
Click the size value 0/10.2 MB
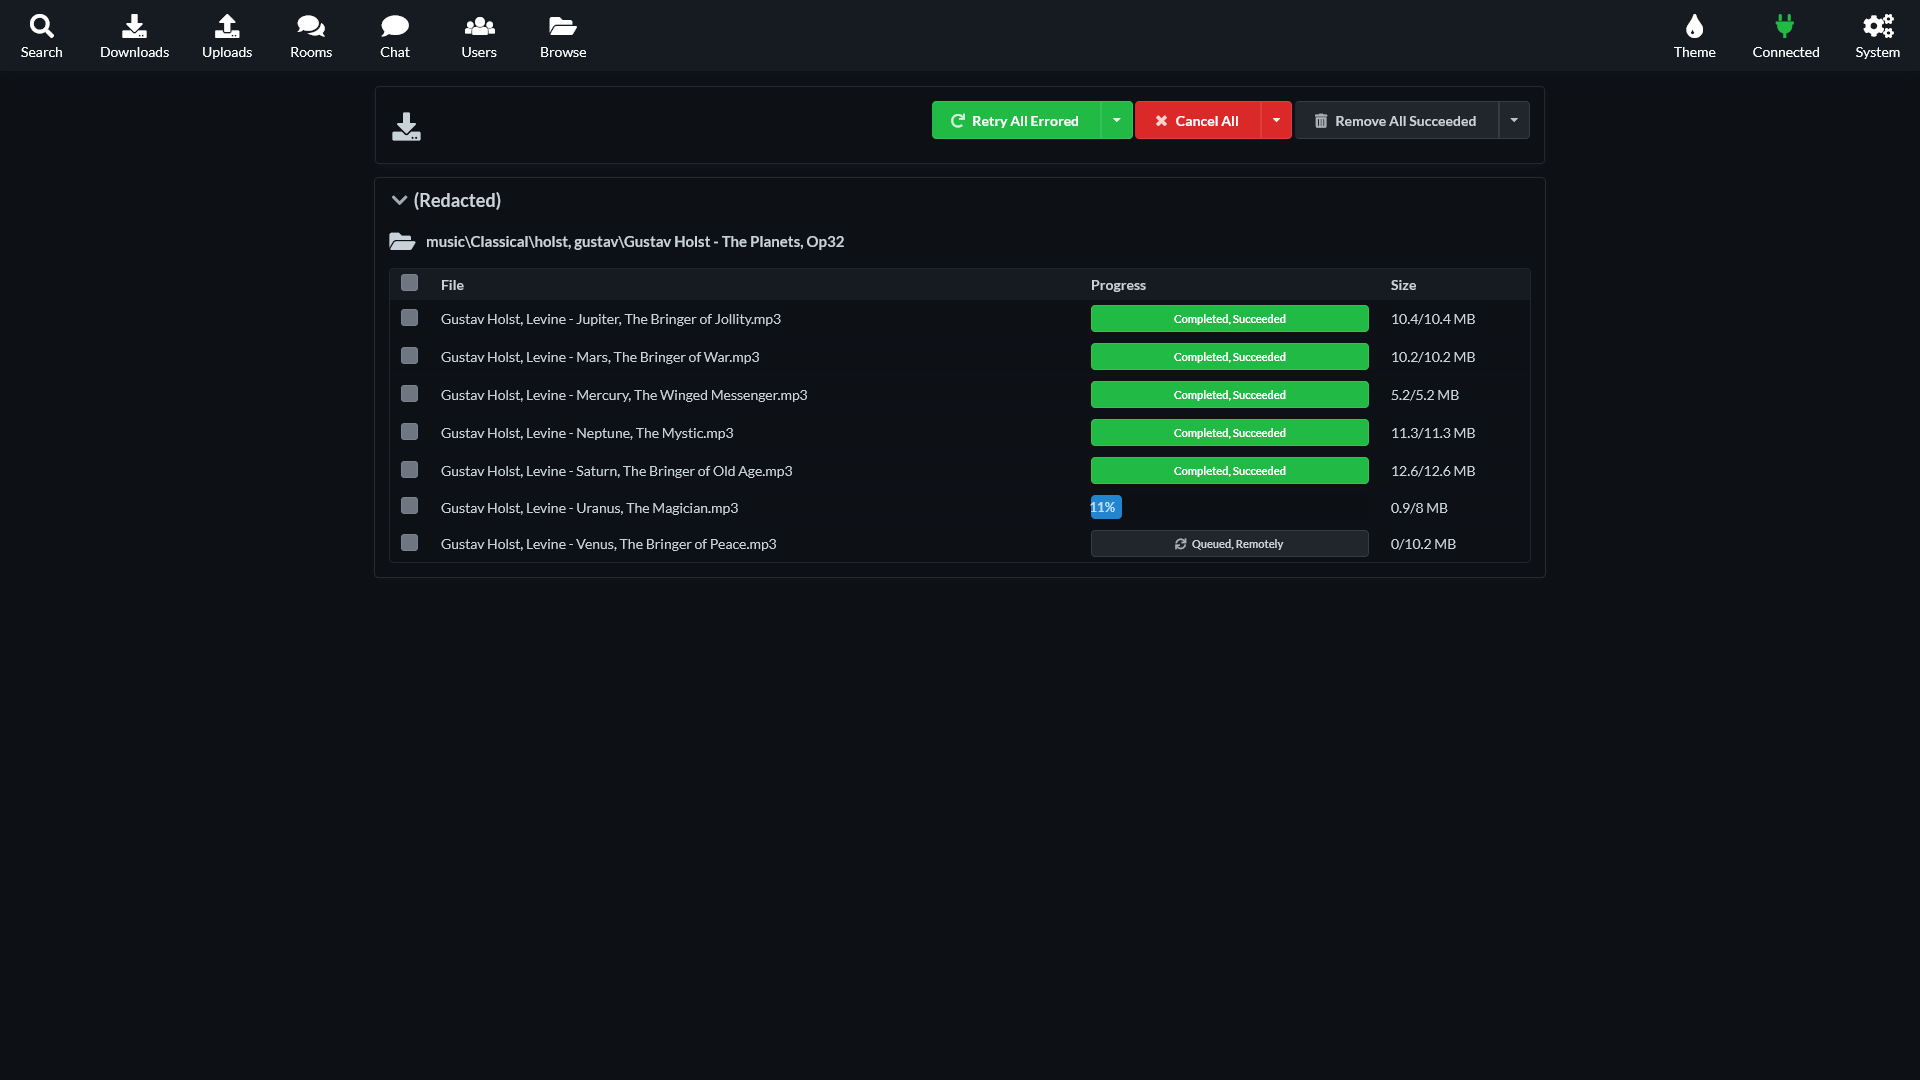[1423, 544]
